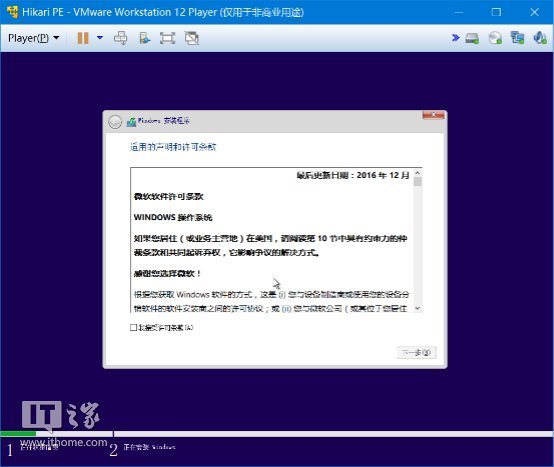Minimize the VMware Player window
Image resolution: width=554 pixels, height=467 pixels.
point(459,12)
